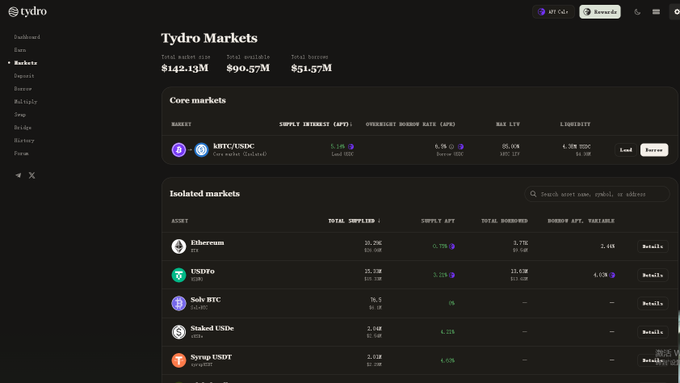Sort by Total Supplied column header
This screenshot has height=383, width=680.
(x=354, y=221)
